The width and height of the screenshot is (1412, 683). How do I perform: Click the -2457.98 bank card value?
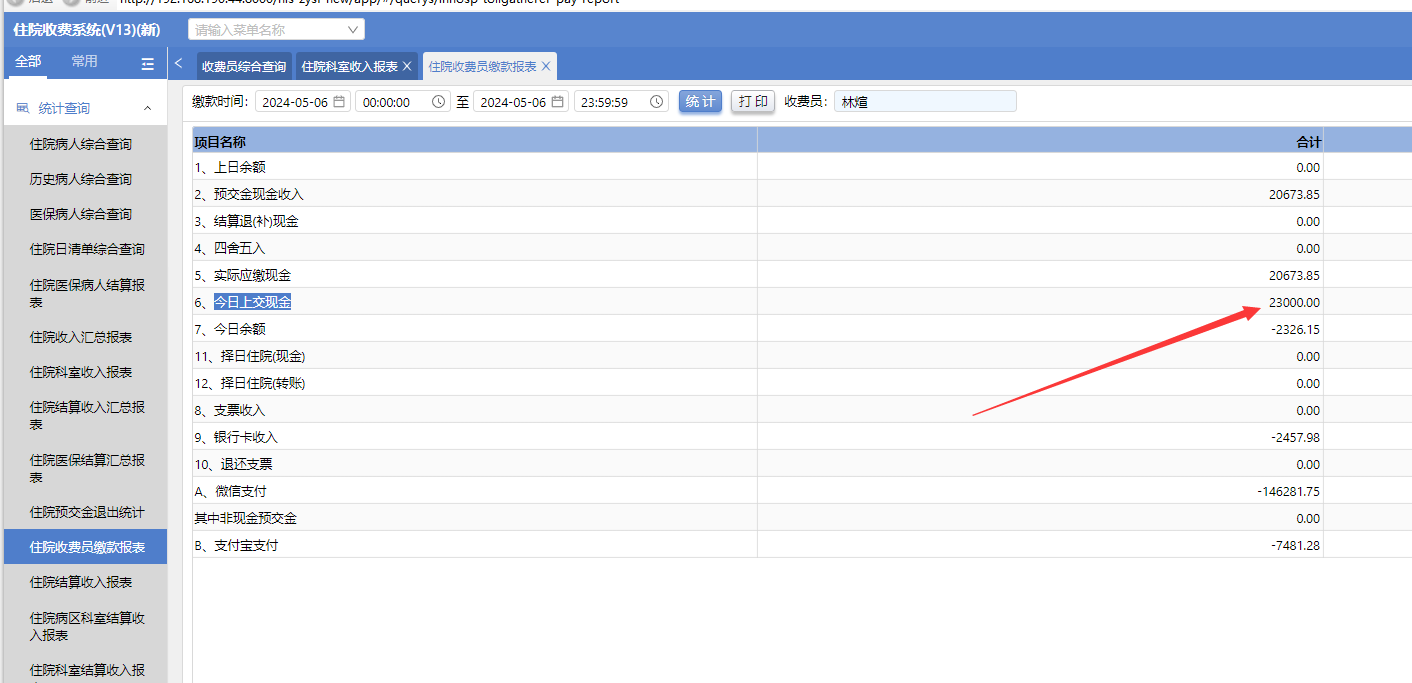click(1296, 437)
